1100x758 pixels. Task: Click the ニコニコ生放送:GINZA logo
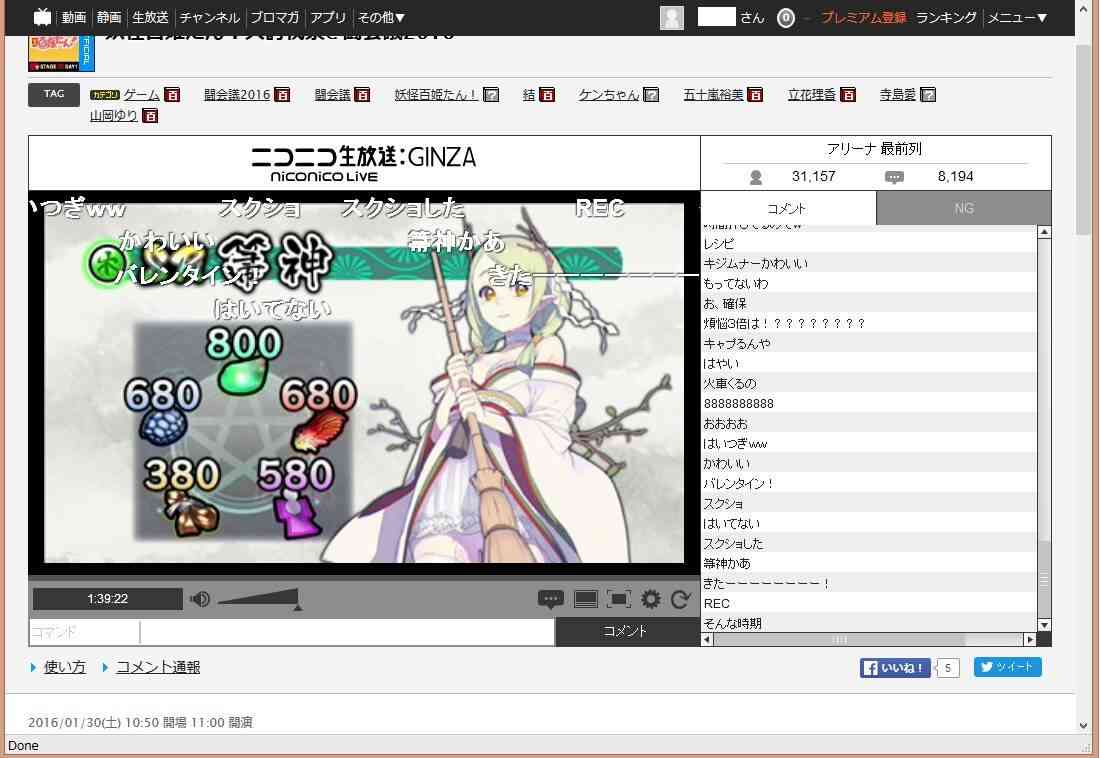coord(363,164)
